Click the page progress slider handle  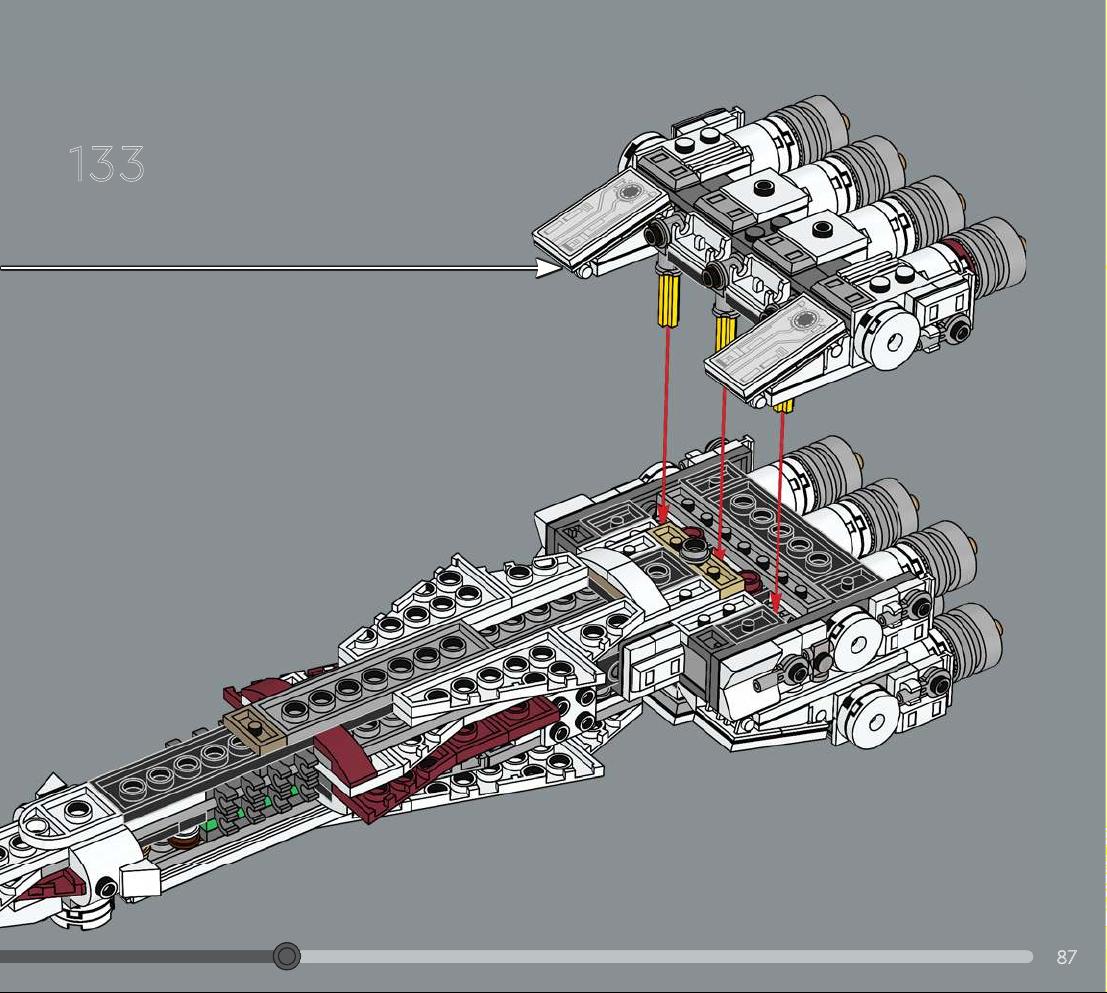click(x=287, y=956)
